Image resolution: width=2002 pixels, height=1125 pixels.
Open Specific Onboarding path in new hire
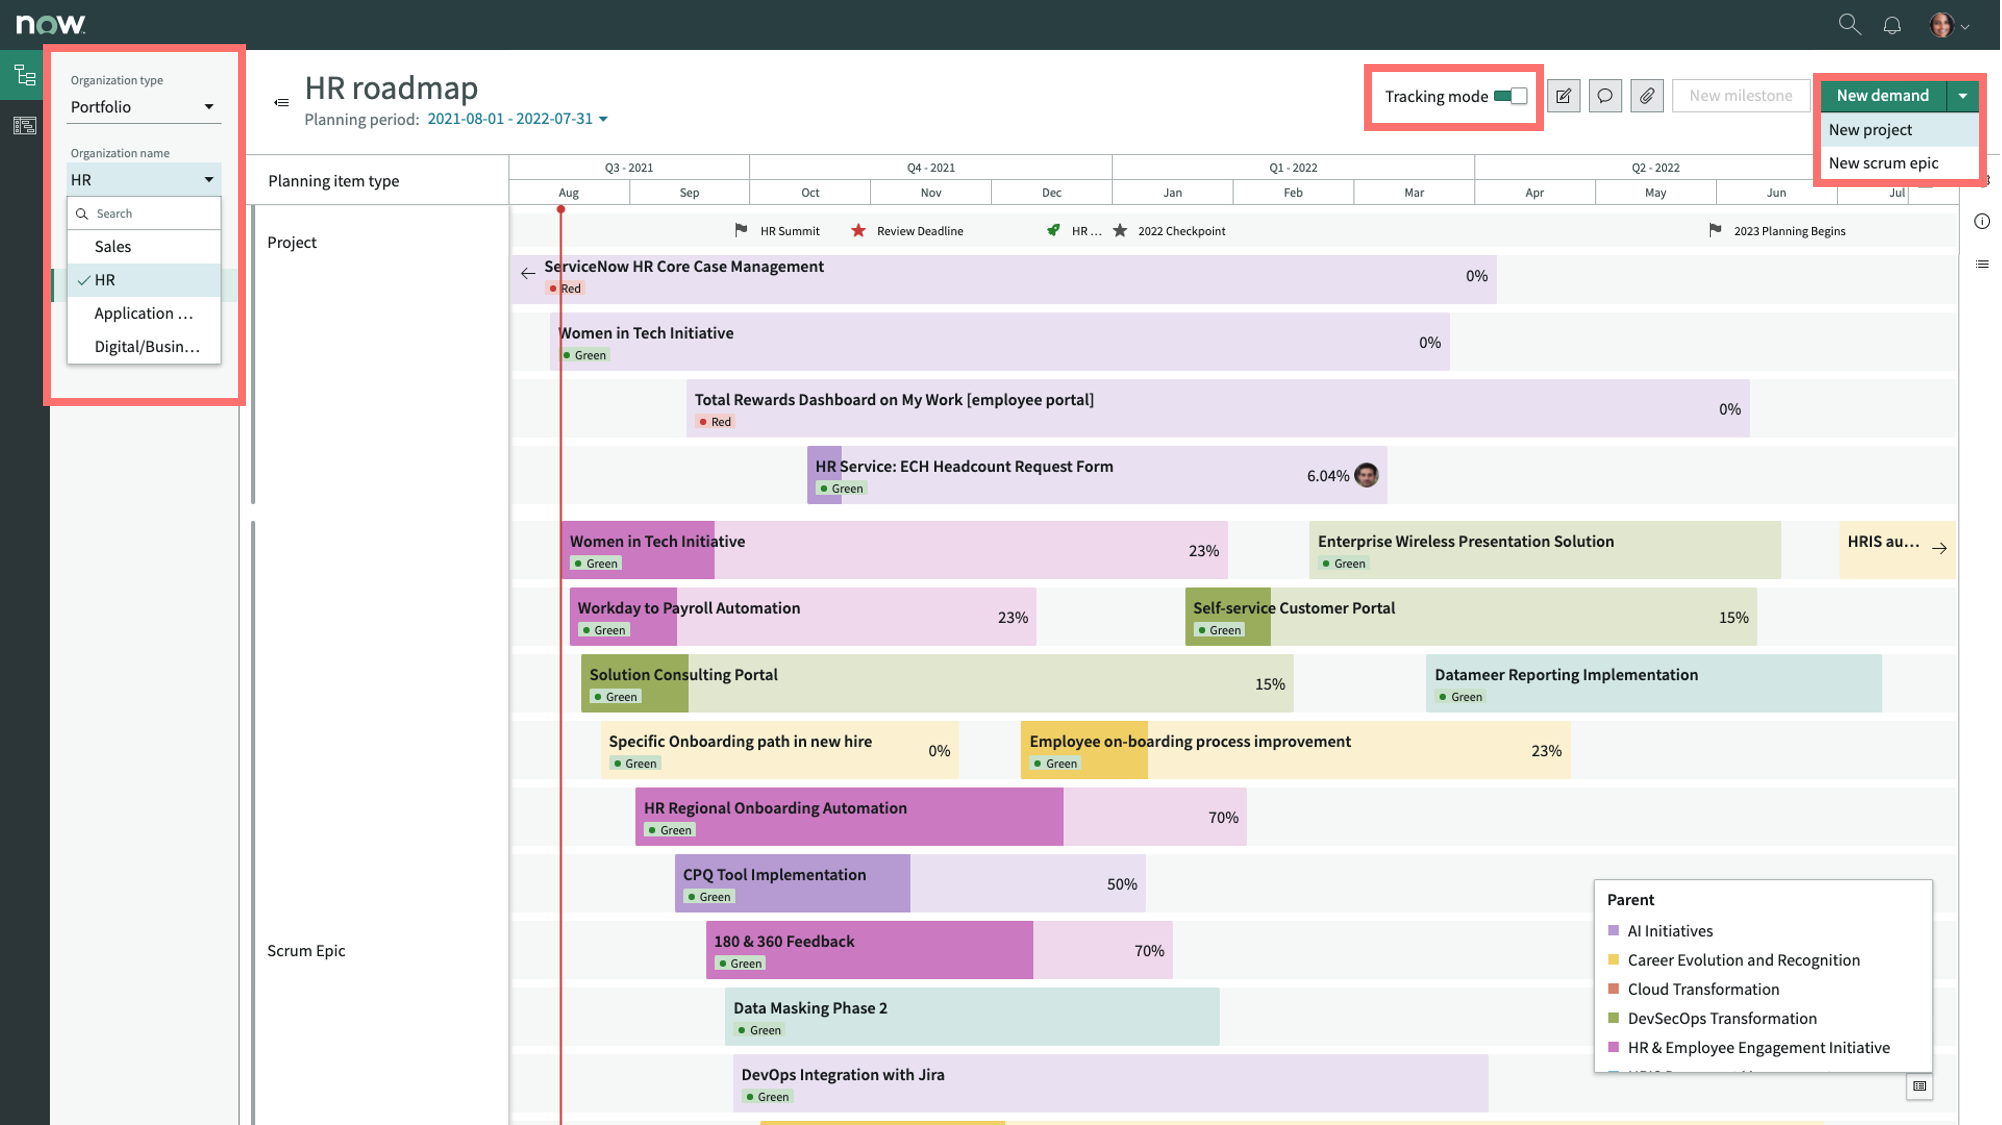[x=780, y=750]
